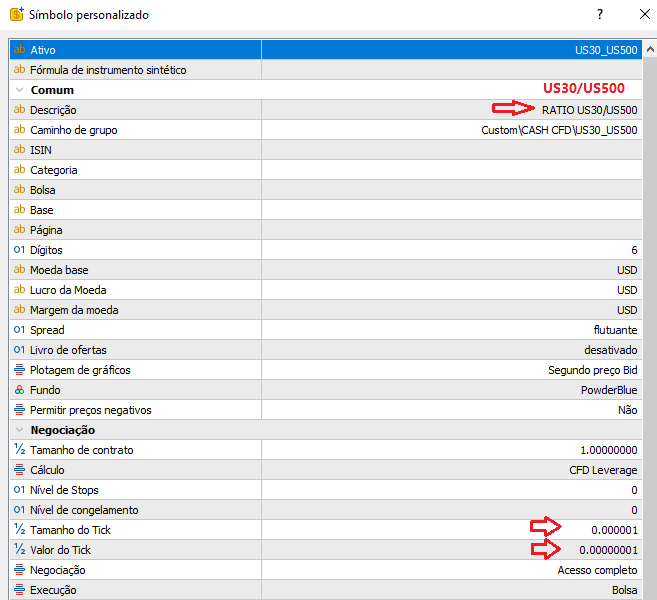
Task: Edit the Nível de Stops value 0
Action: pos(634,490)
